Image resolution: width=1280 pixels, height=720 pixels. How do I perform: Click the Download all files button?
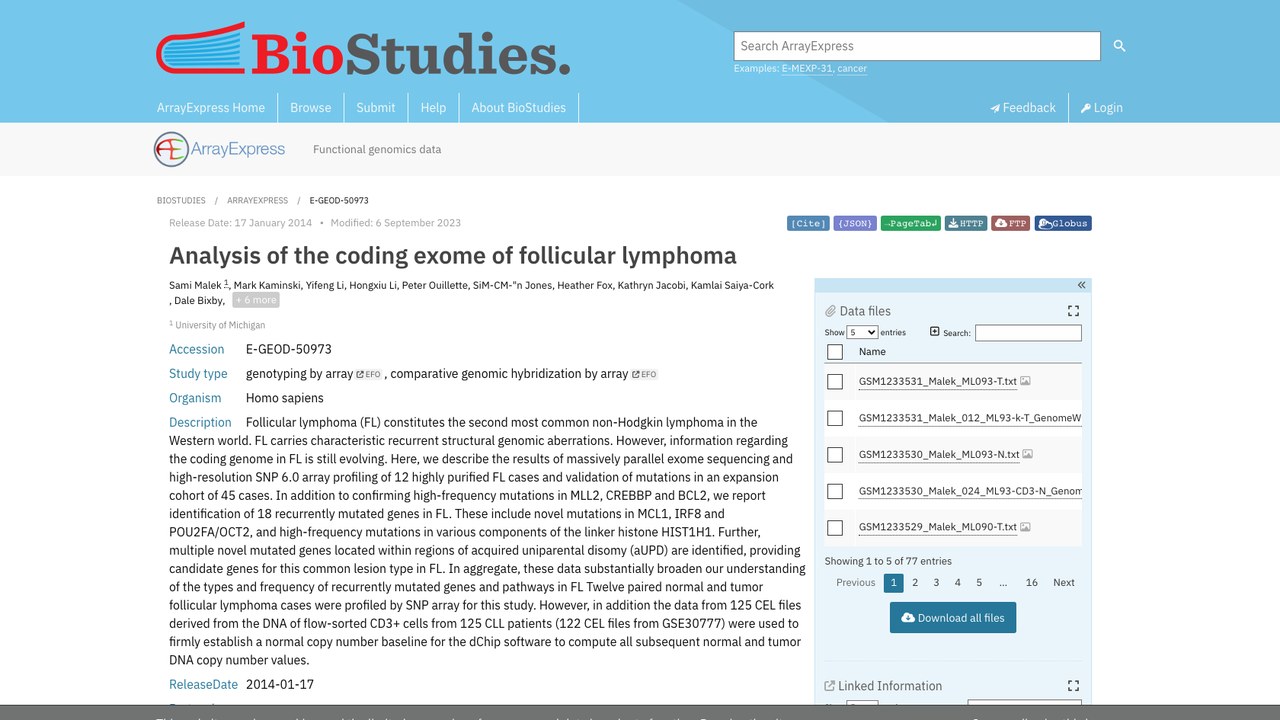[x=953, y=618]
